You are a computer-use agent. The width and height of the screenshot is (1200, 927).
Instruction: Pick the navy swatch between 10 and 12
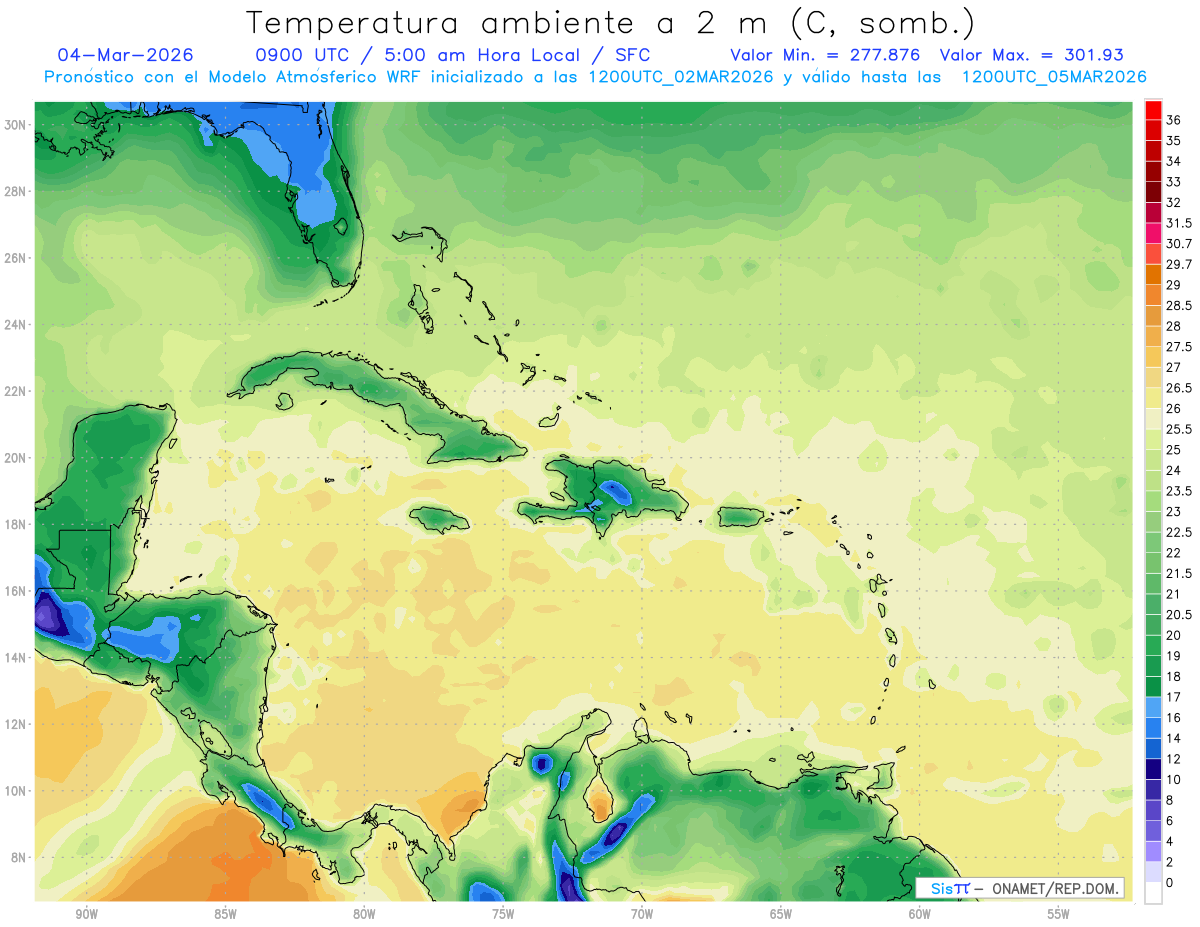[1153, 770]
